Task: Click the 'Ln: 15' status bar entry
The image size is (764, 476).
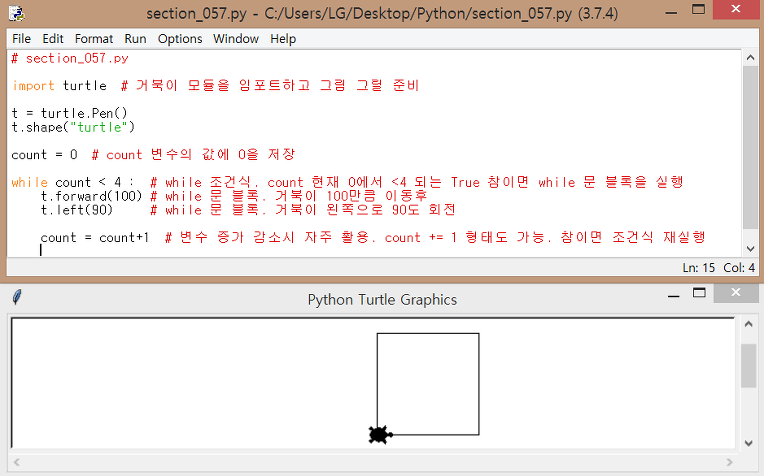Action: pyautogui.click(x=698, y=267)
